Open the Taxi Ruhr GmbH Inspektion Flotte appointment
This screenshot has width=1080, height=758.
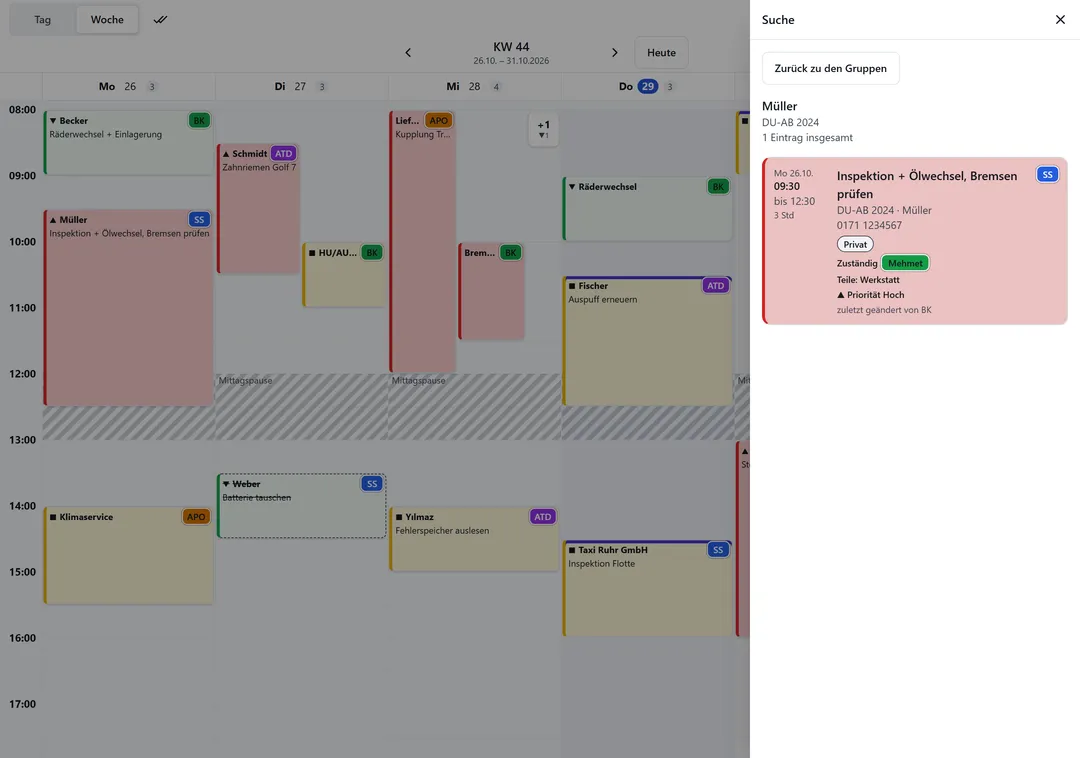point(647,588)
